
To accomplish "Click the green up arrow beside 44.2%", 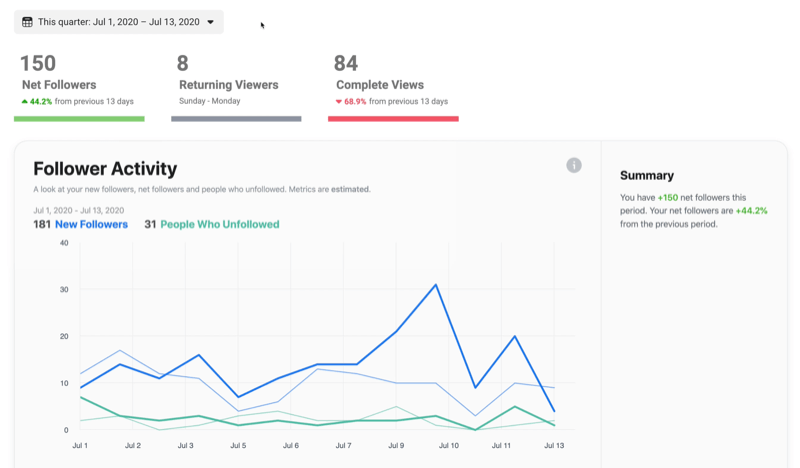I will coord(24,102).
